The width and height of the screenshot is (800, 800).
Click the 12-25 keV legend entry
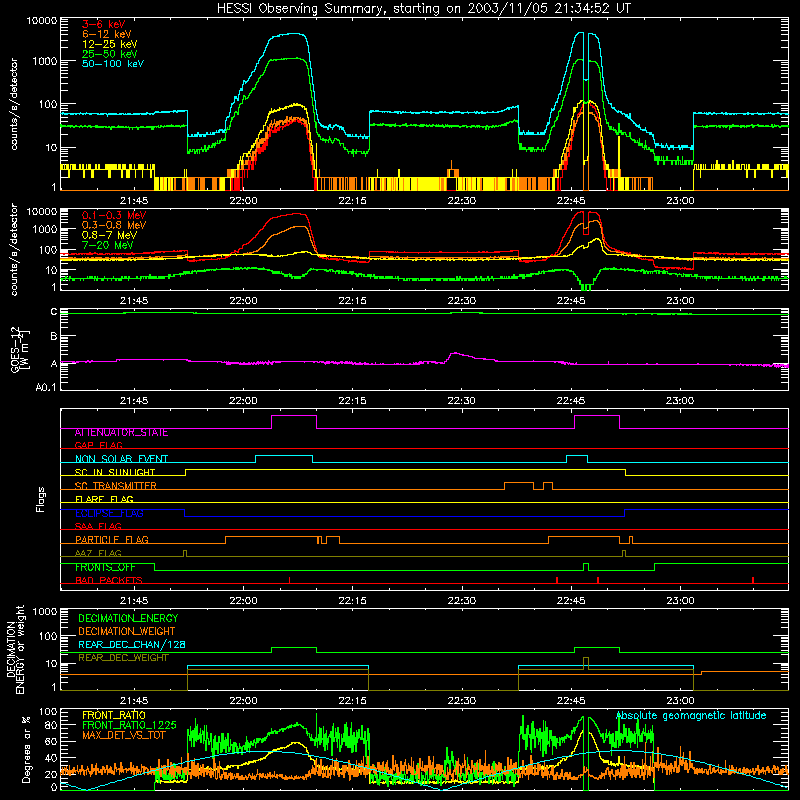(x=110, y=44)
